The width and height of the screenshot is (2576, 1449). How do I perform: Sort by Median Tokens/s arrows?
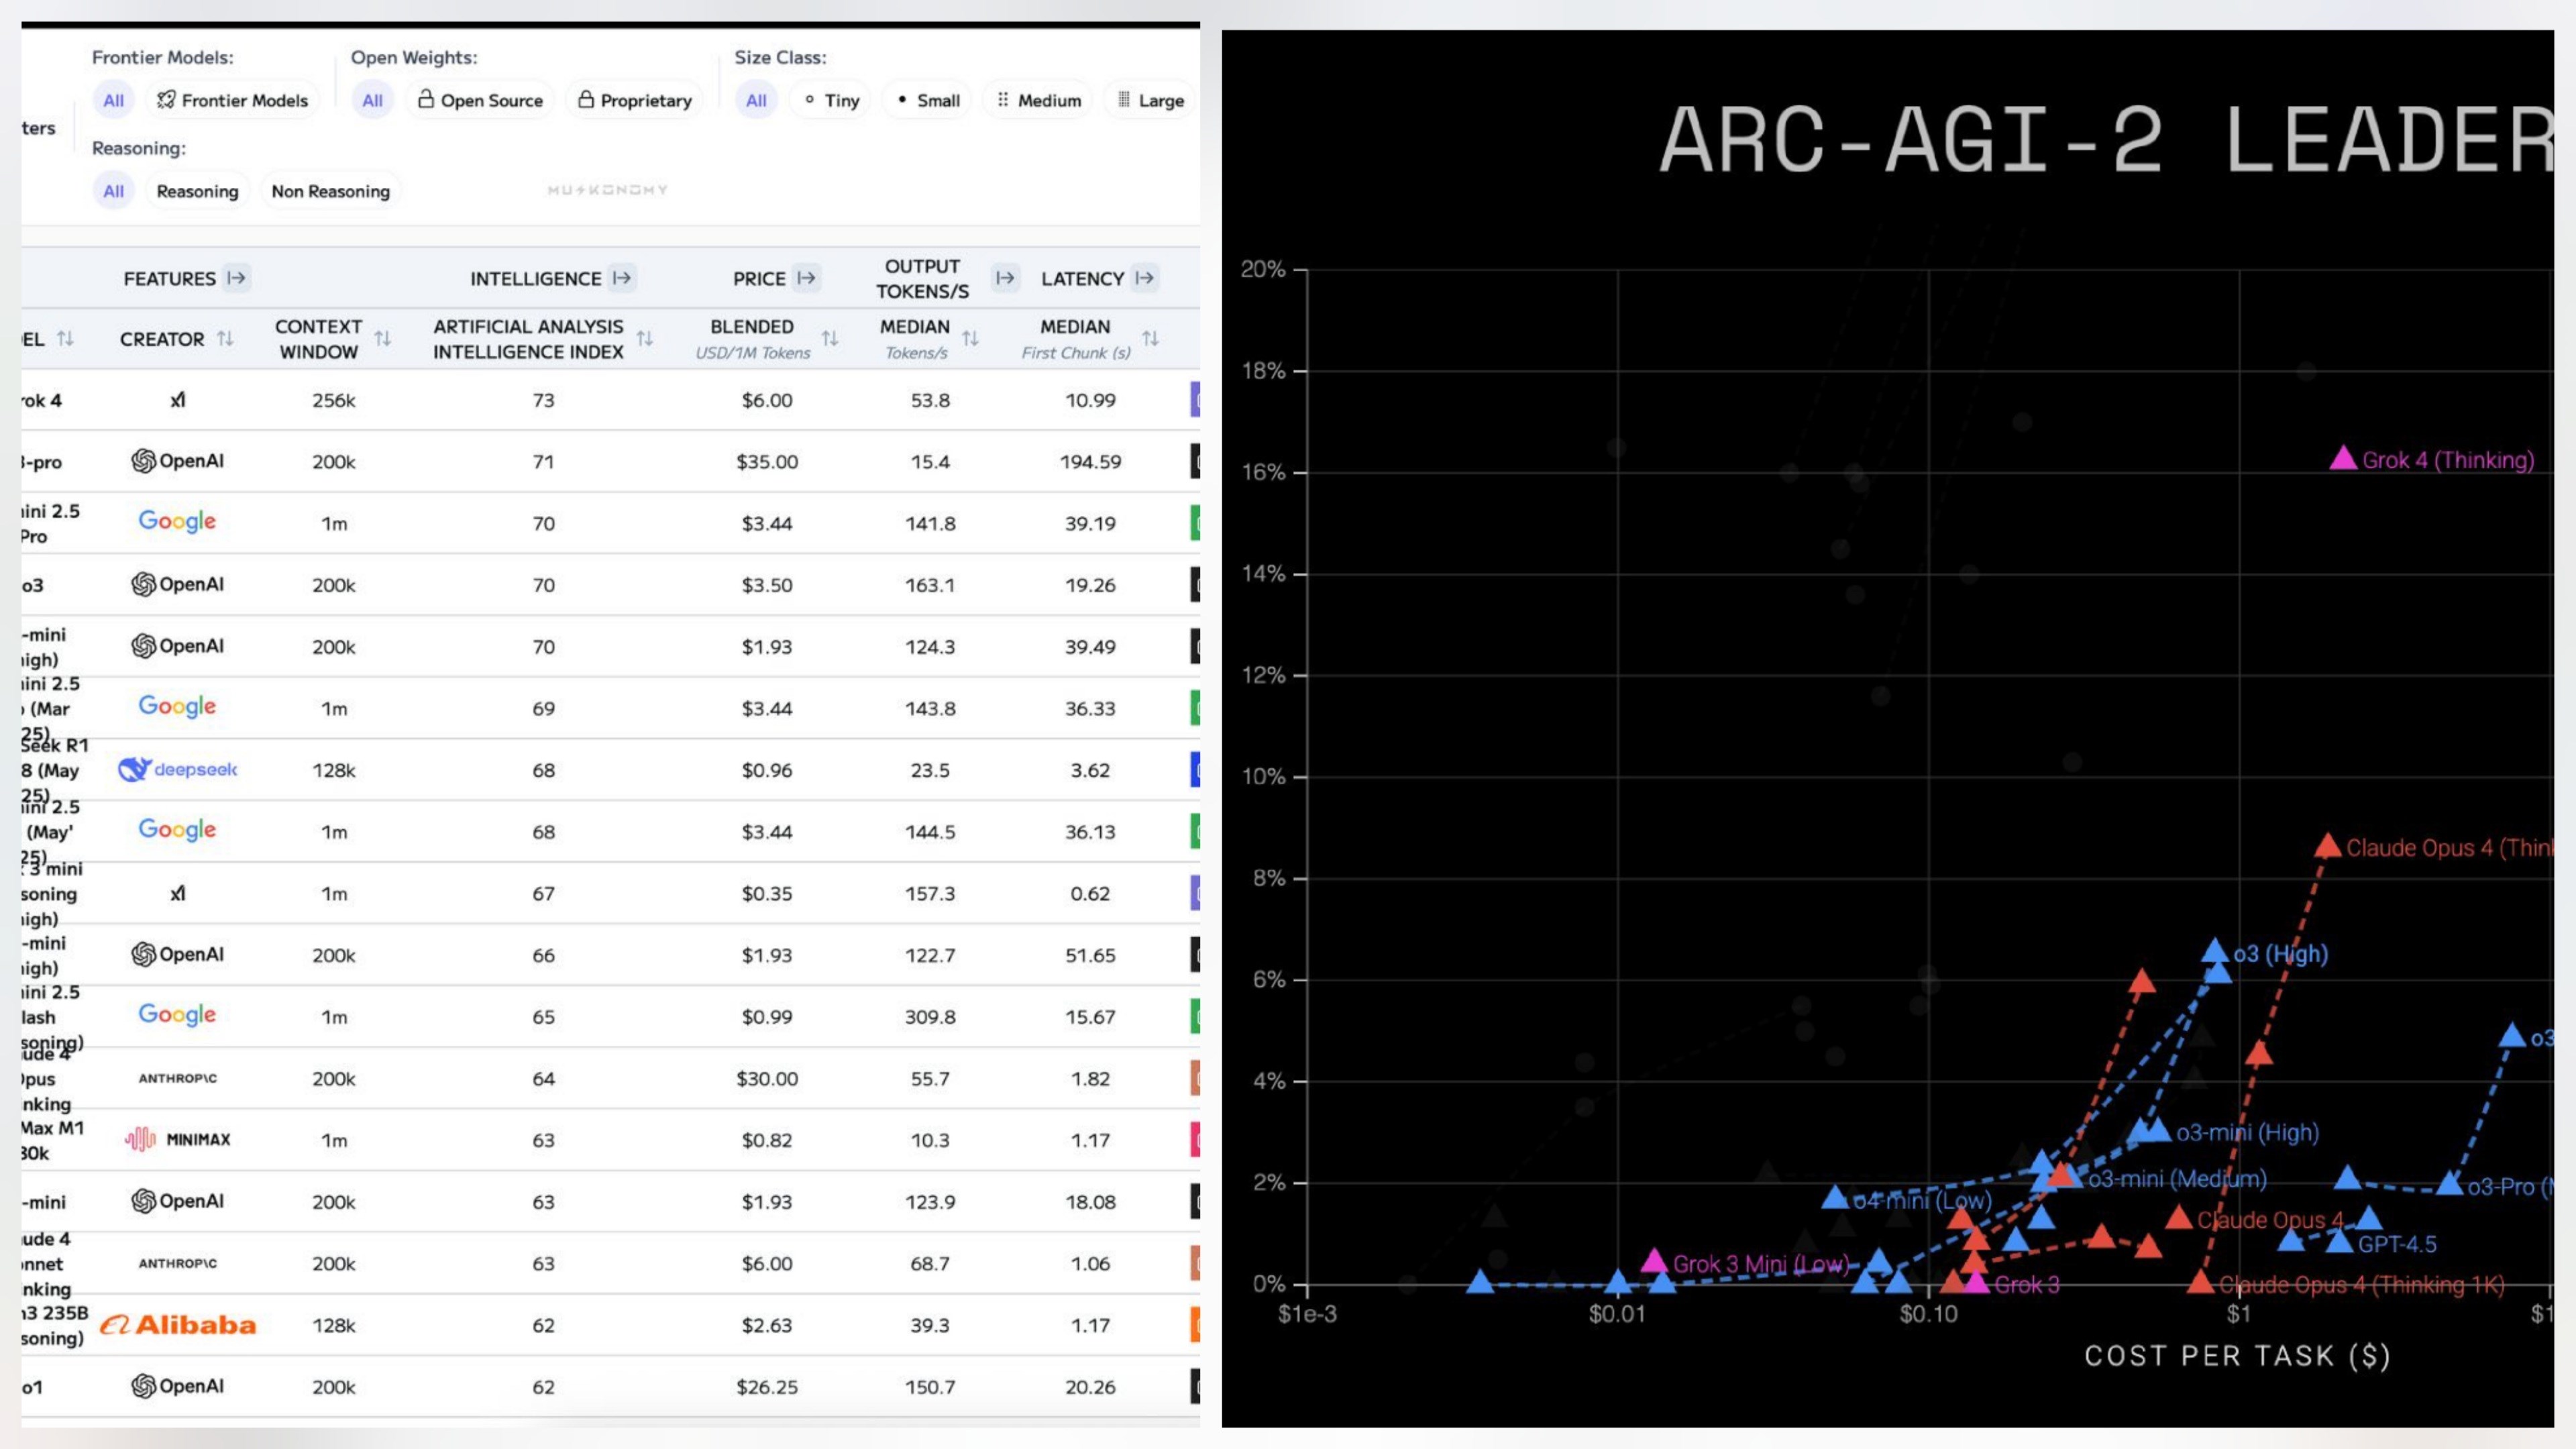point(970,339)
